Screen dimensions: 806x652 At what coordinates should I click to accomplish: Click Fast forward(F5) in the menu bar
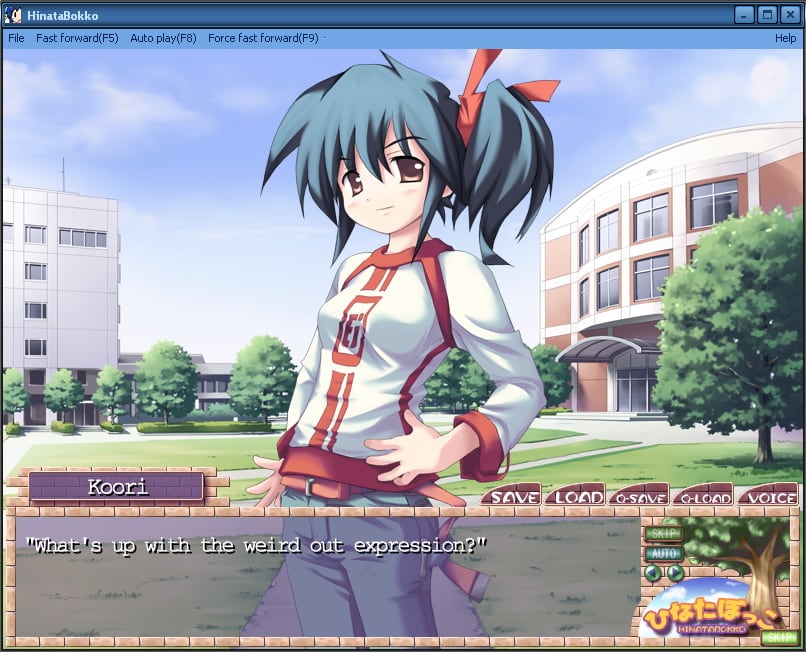tap(77, 38)
